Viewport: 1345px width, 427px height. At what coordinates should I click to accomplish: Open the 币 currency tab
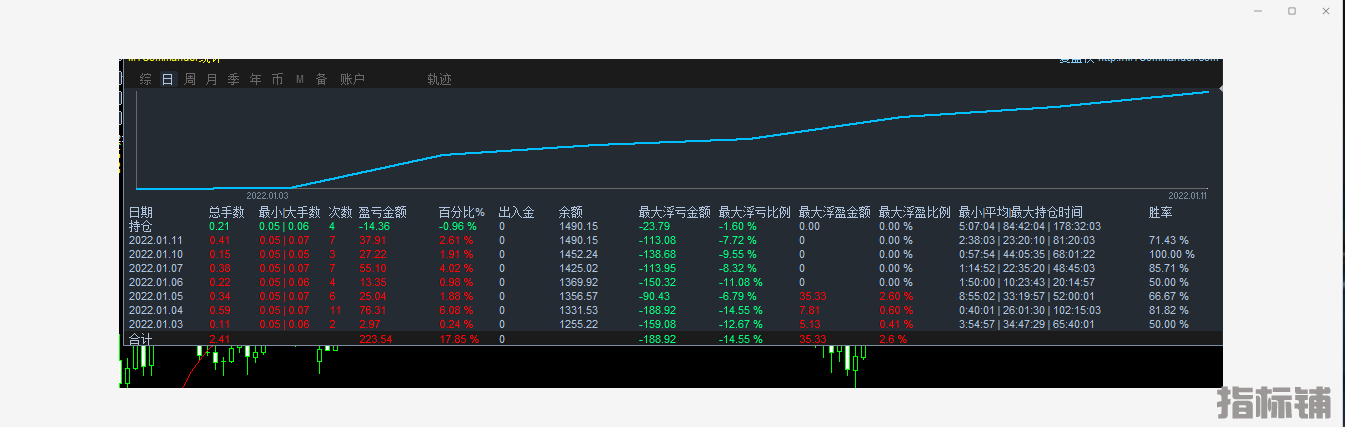[277, 79]
